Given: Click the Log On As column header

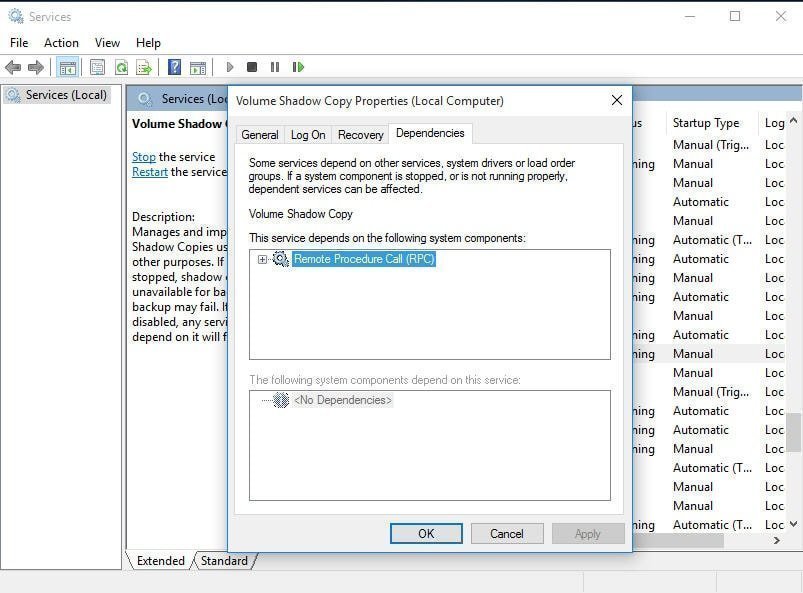Looking at the screenshot, I should point(774,123).
